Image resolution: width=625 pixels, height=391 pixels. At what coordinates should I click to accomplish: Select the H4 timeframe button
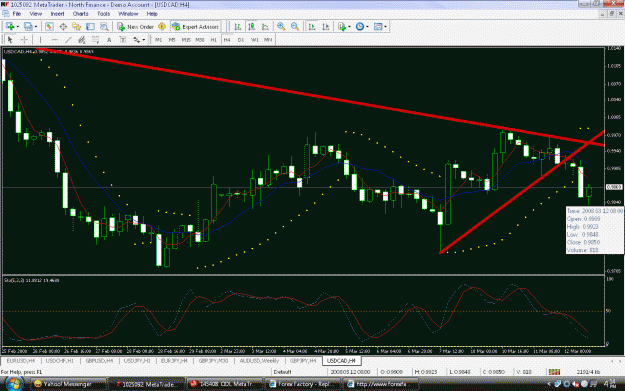point(227,40)
